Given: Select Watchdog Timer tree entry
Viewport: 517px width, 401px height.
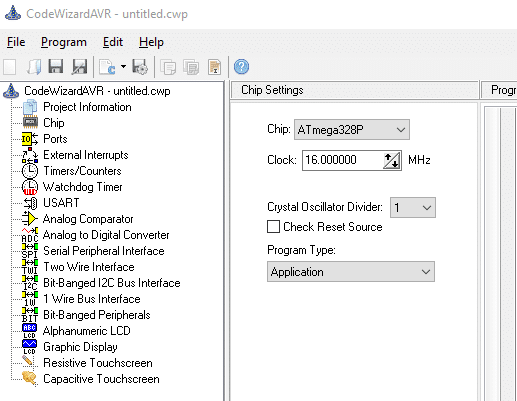Looking at the screenshot, I should tap(83, 187).
